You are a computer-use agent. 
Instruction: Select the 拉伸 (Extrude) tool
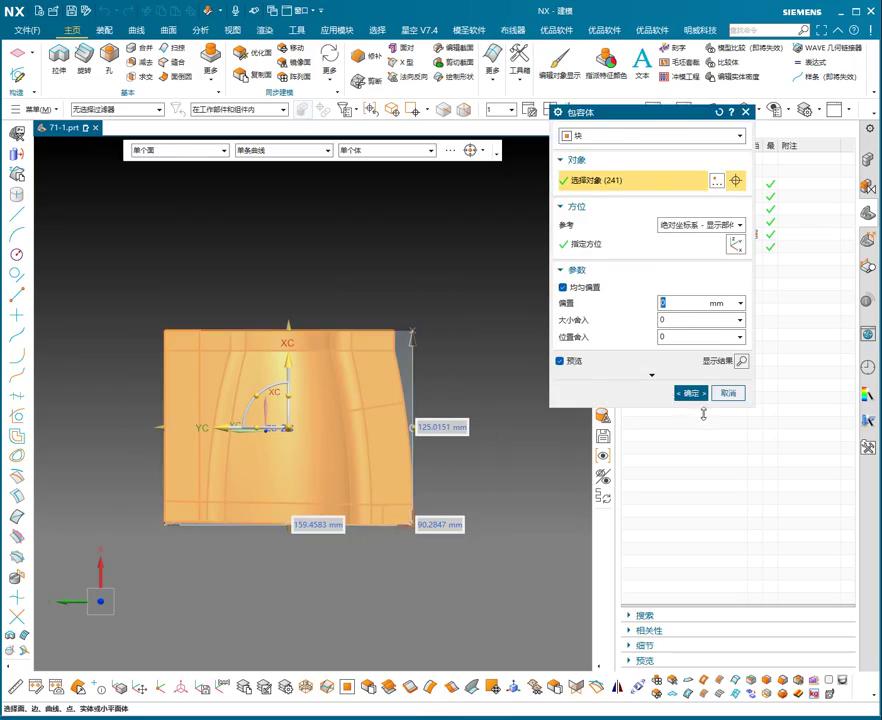(59, 57)
